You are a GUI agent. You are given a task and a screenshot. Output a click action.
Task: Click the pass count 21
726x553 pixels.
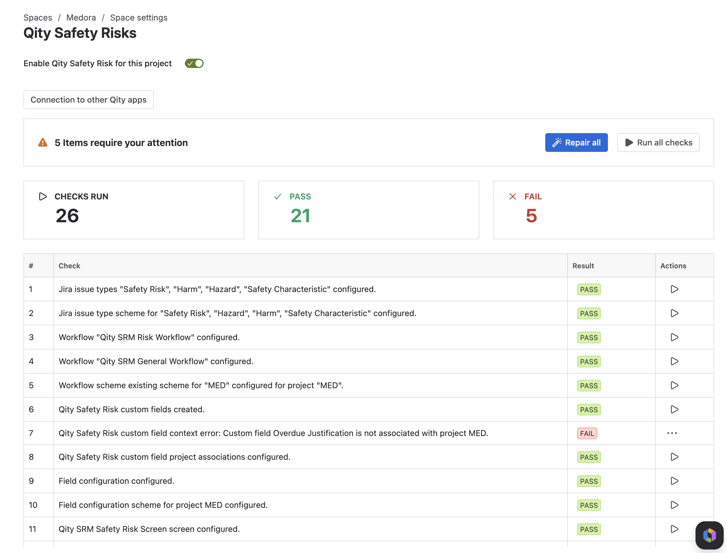click(x=300, y=216)
